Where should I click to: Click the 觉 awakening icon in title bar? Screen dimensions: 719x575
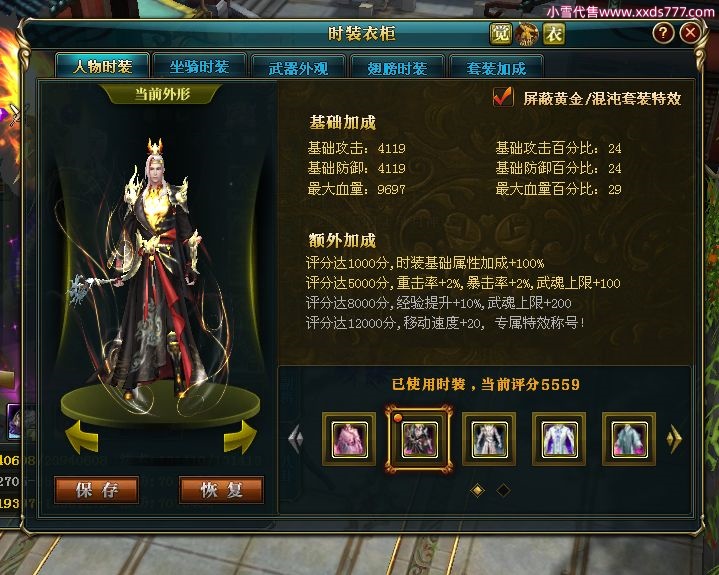coord(500,33)
